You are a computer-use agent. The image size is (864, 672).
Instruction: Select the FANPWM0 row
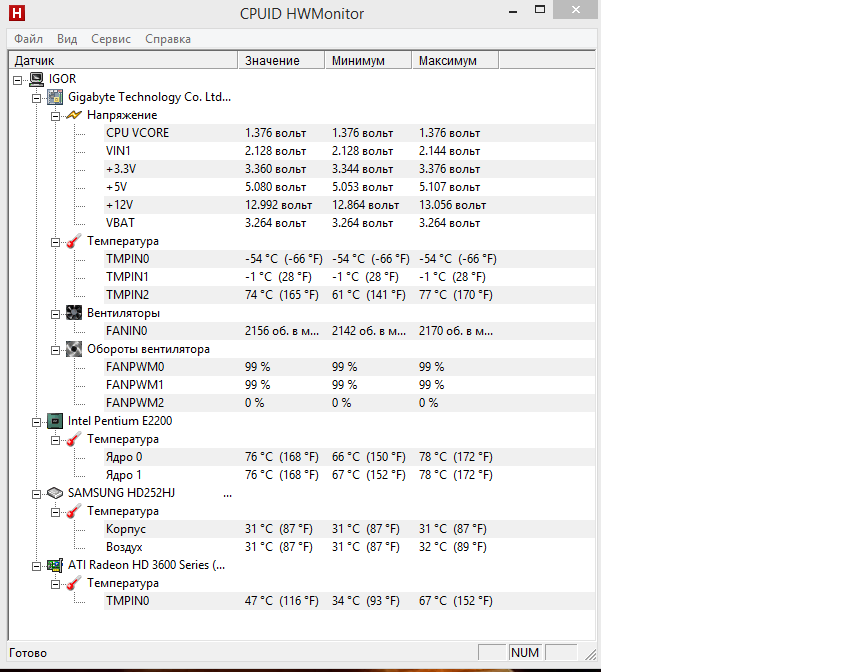pyautogui.click(x=349, y=367)
